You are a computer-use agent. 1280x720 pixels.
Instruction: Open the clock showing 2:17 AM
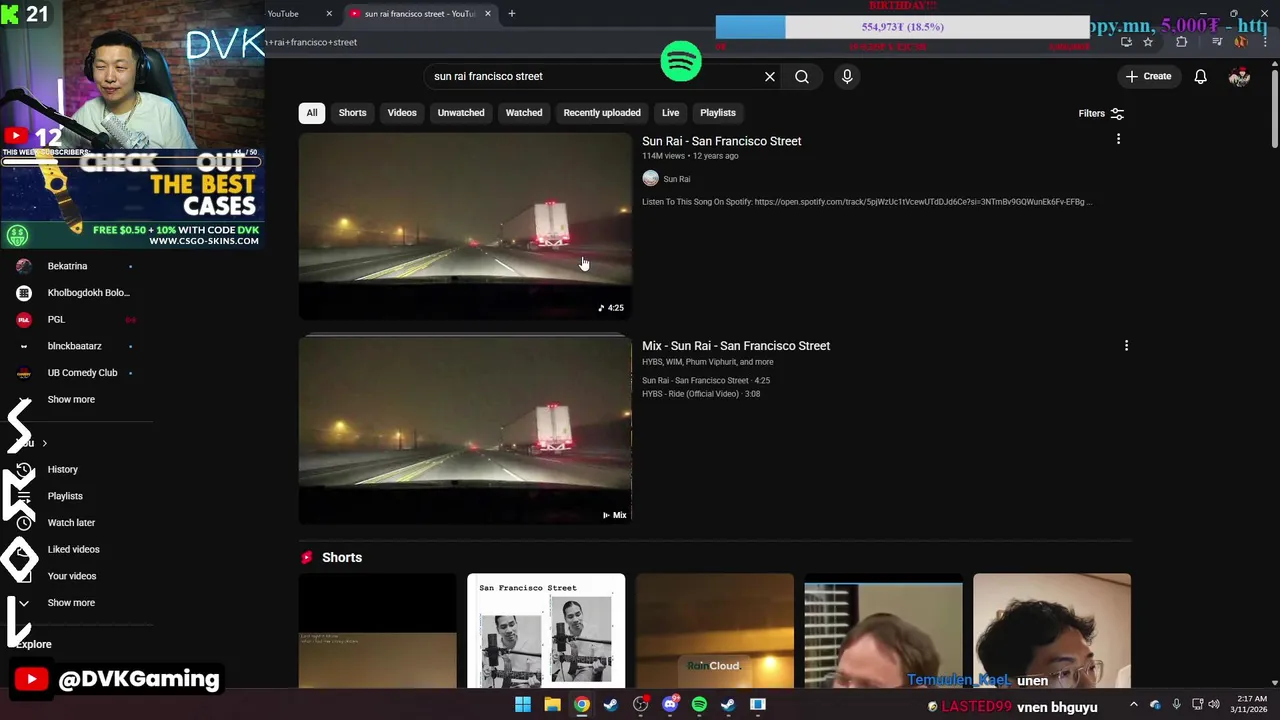tap(1251, 705)
